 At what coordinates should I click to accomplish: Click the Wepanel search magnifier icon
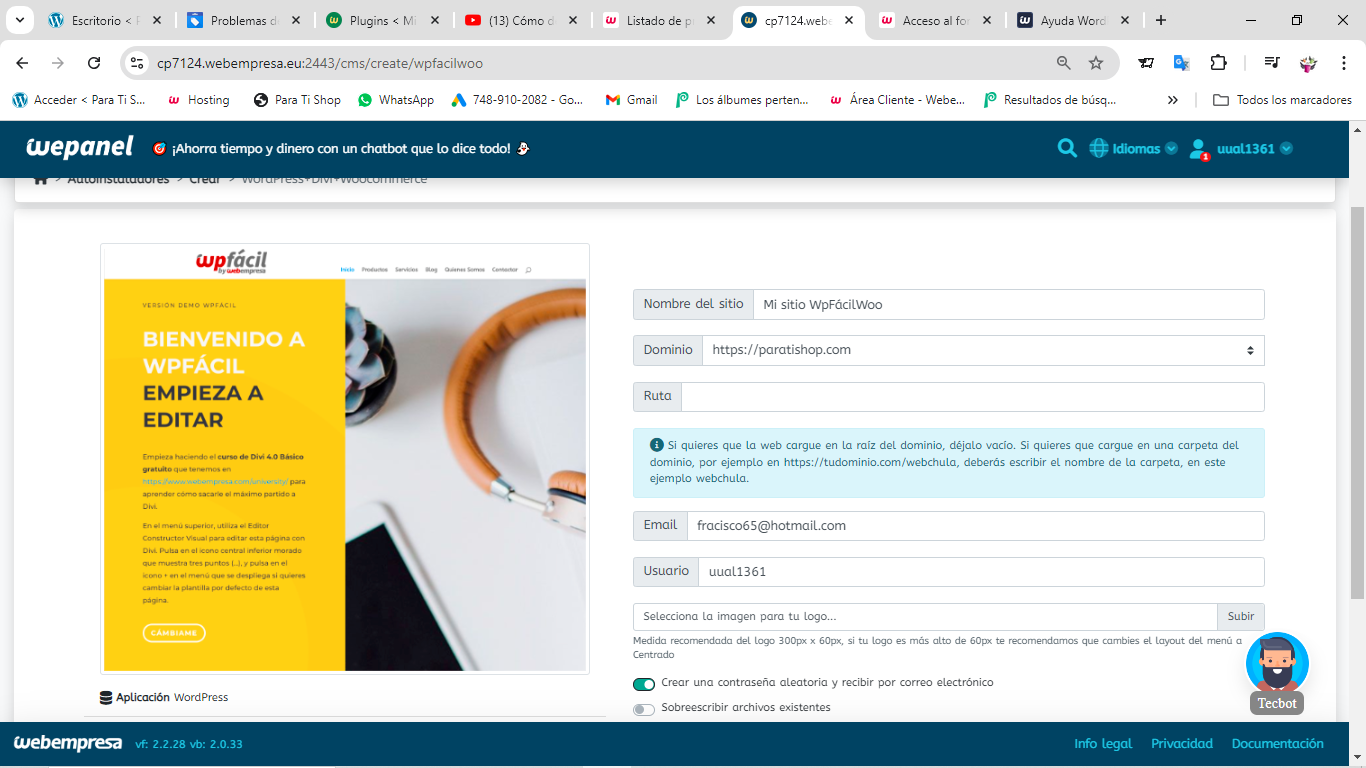click(x=1067, y=148)
